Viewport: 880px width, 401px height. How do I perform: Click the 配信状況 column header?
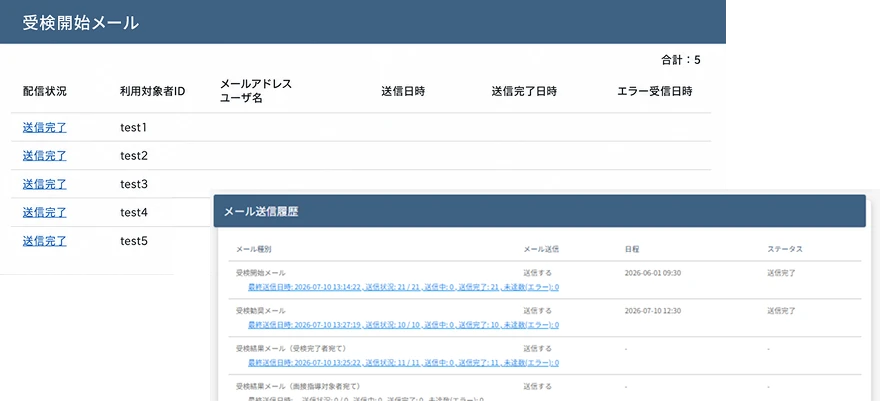click(44, 91)
